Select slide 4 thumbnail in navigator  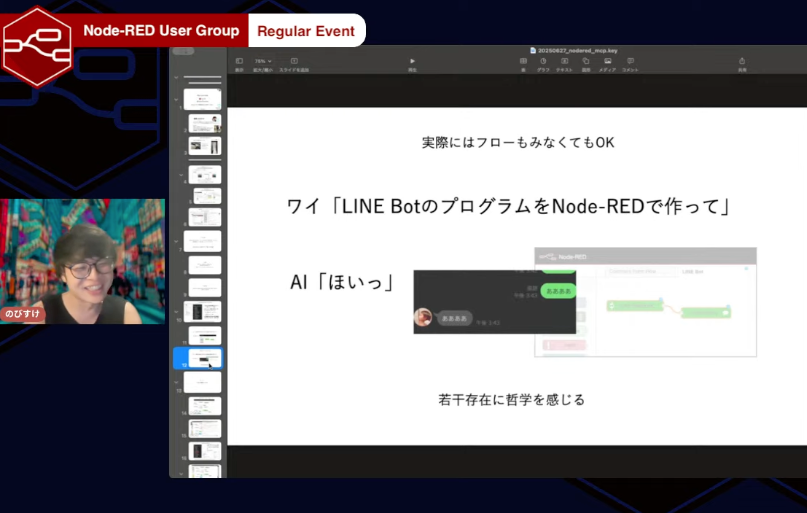point(205,174)
